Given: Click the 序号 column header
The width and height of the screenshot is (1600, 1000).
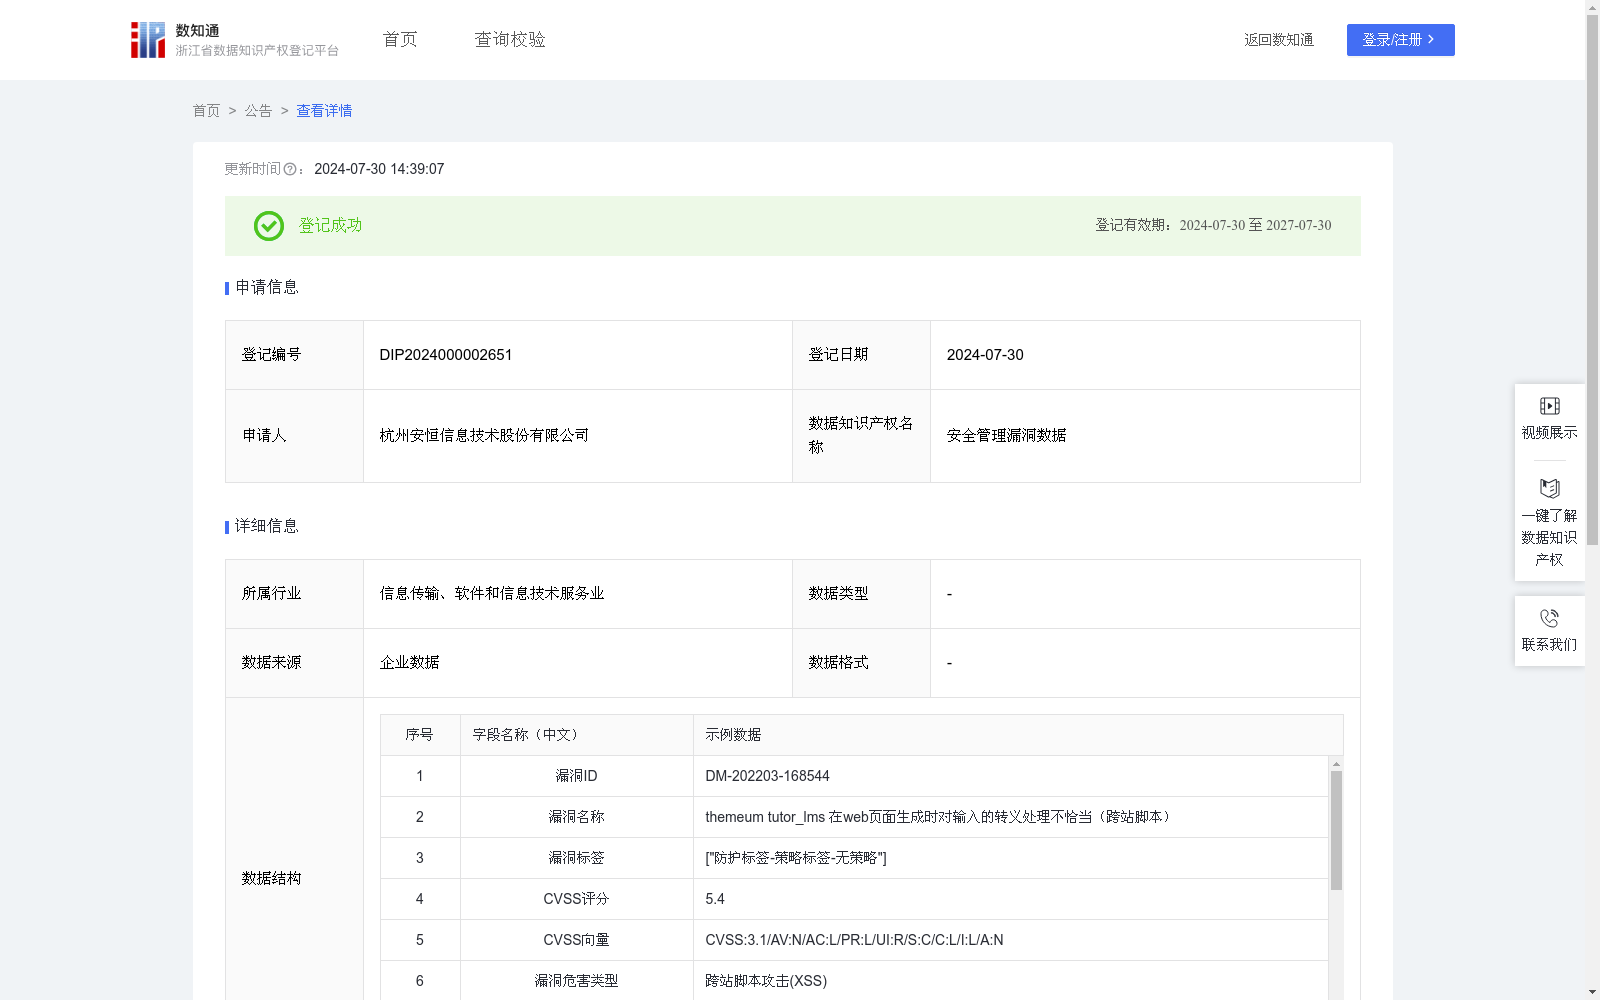Looking at the screenshot, I should click(x=420, y=735).
